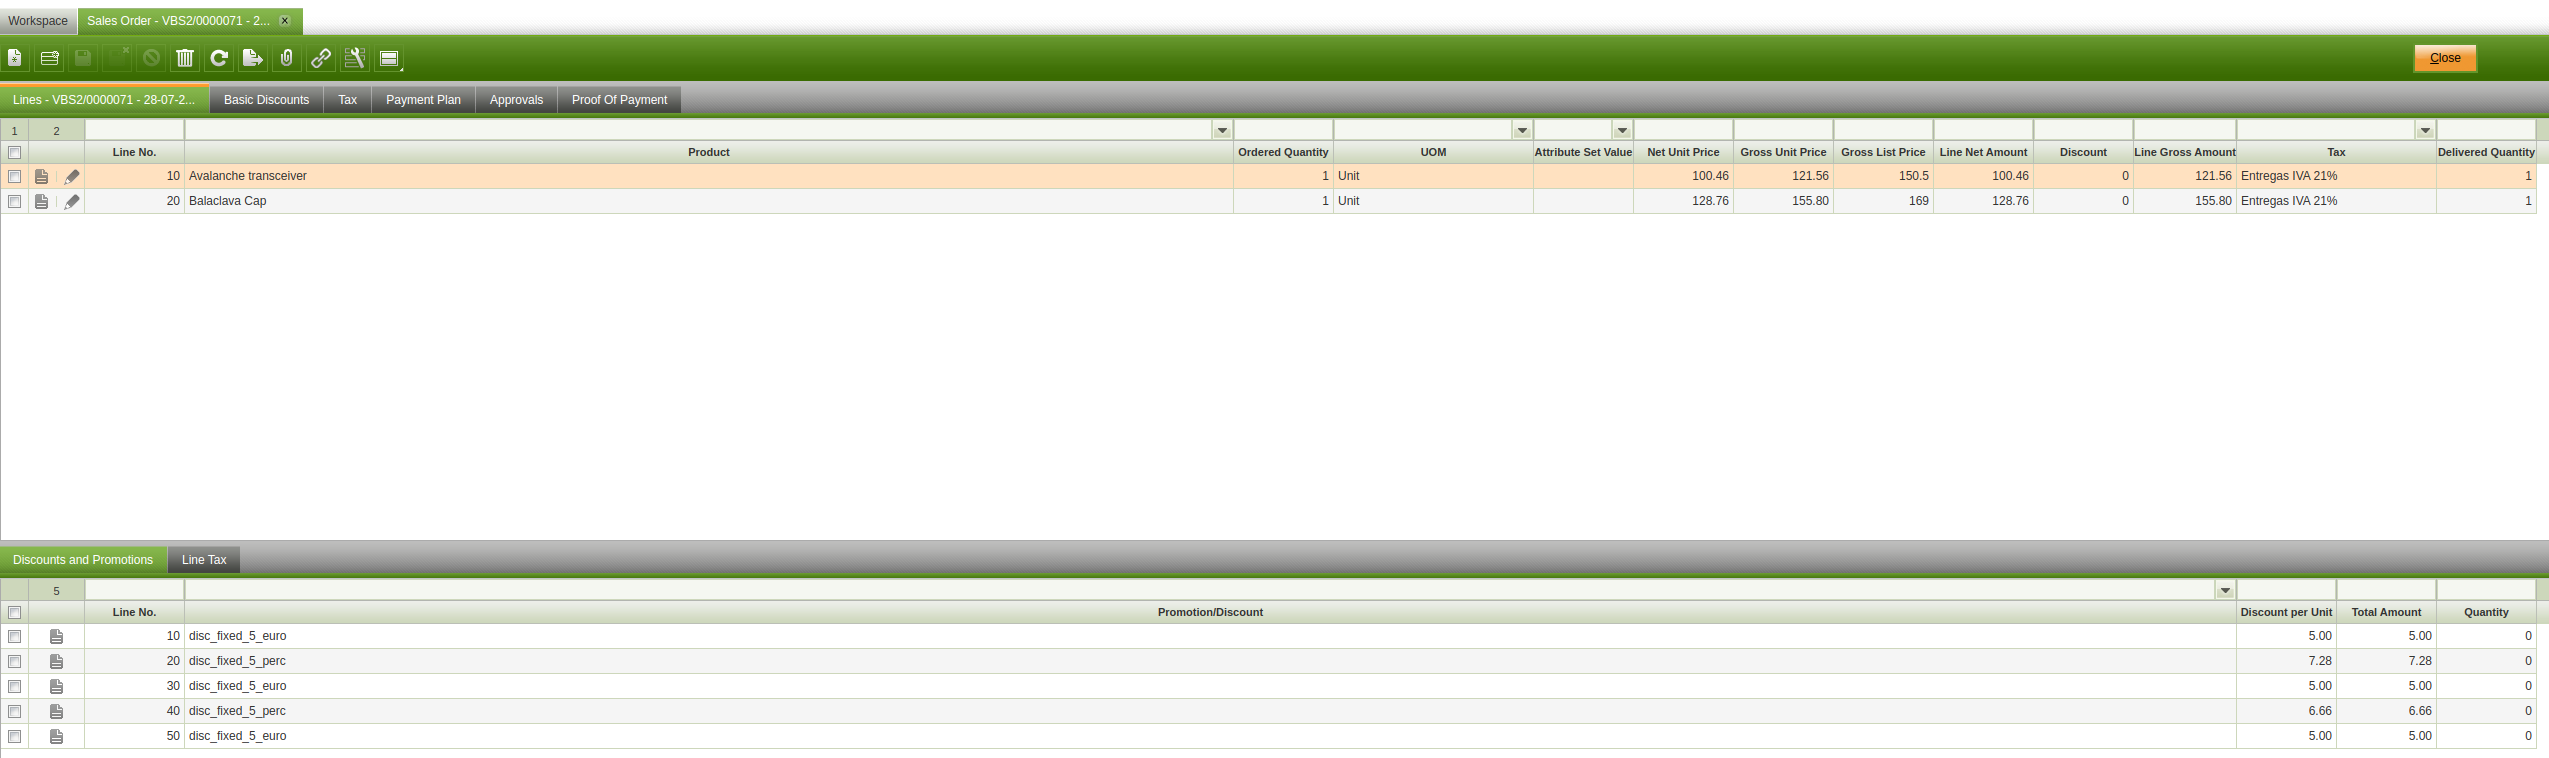Click the orange Close button
Viewport: 2549px width, 758px height.
click(2445, 58)
